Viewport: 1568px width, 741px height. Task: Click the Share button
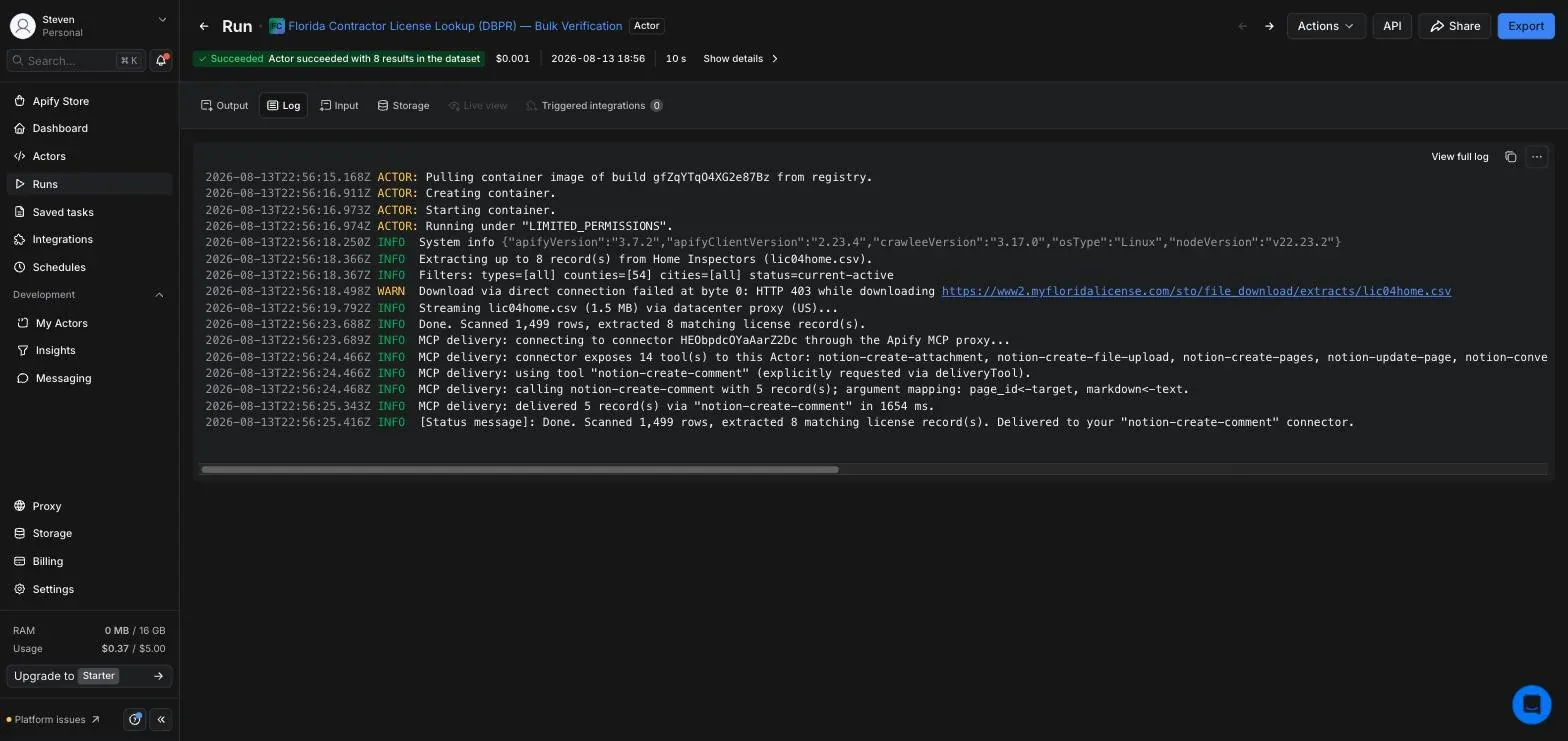click(1454, 26)
